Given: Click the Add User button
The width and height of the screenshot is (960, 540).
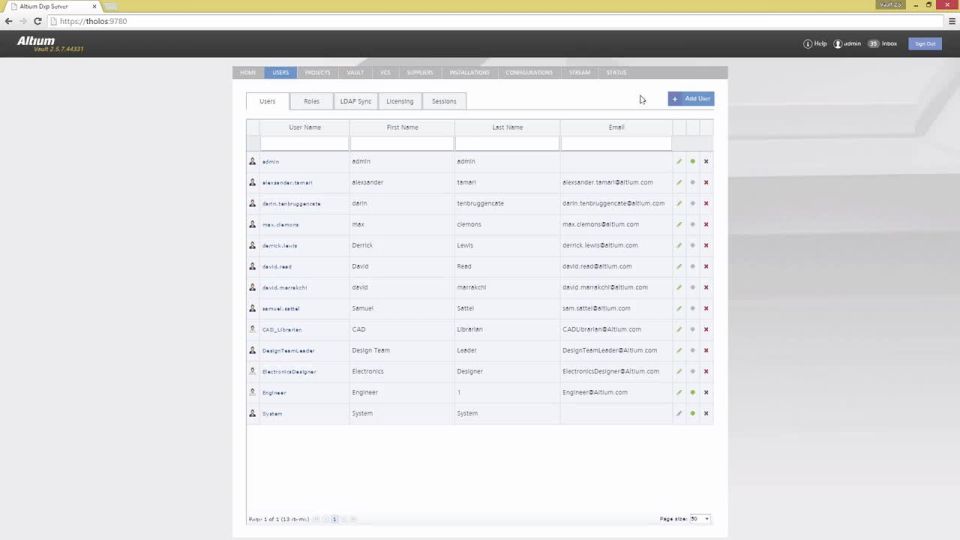Looking at the screenshot, I should click(691, 99).
